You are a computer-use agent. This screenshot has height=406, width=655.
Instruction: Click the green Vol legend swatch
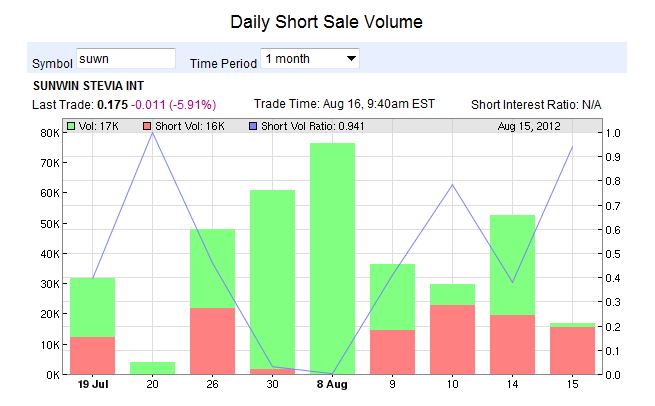tap(72, 126)
